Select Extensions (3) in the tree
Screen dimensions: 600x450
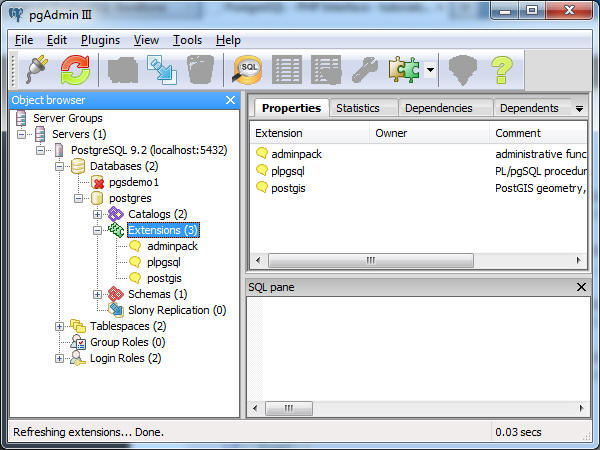pyautogui.click(x=163, y=230)
